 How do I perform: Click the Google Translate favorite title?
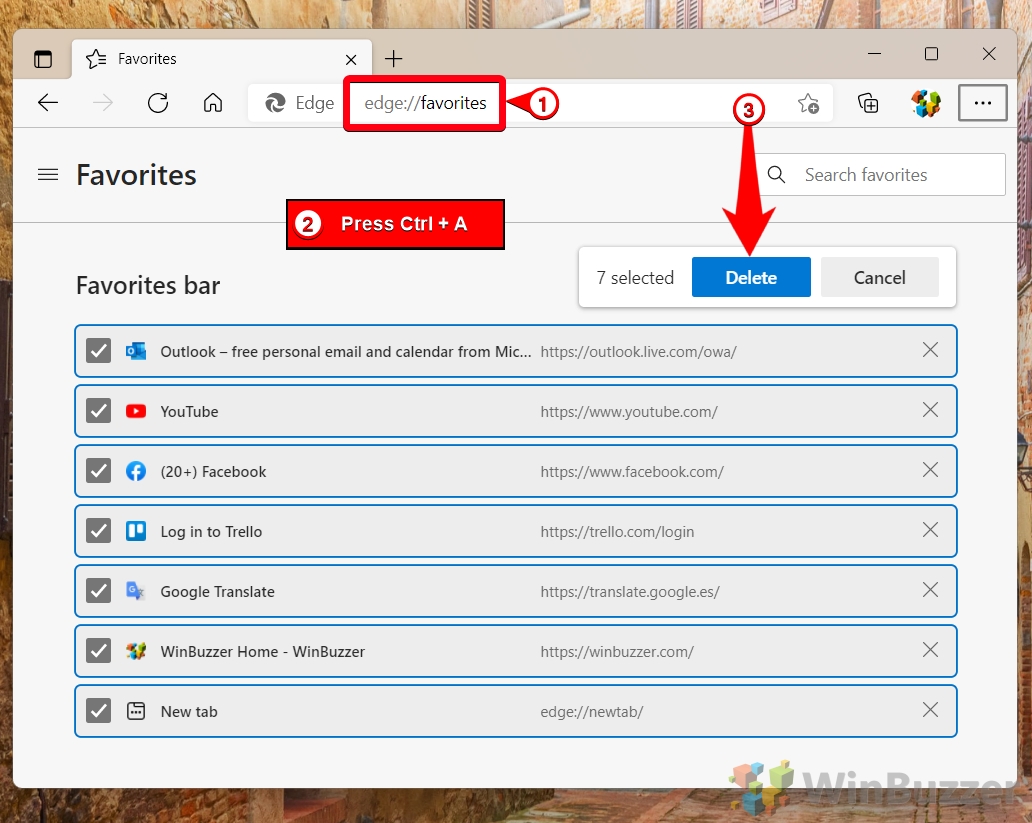tap(217, 591)
